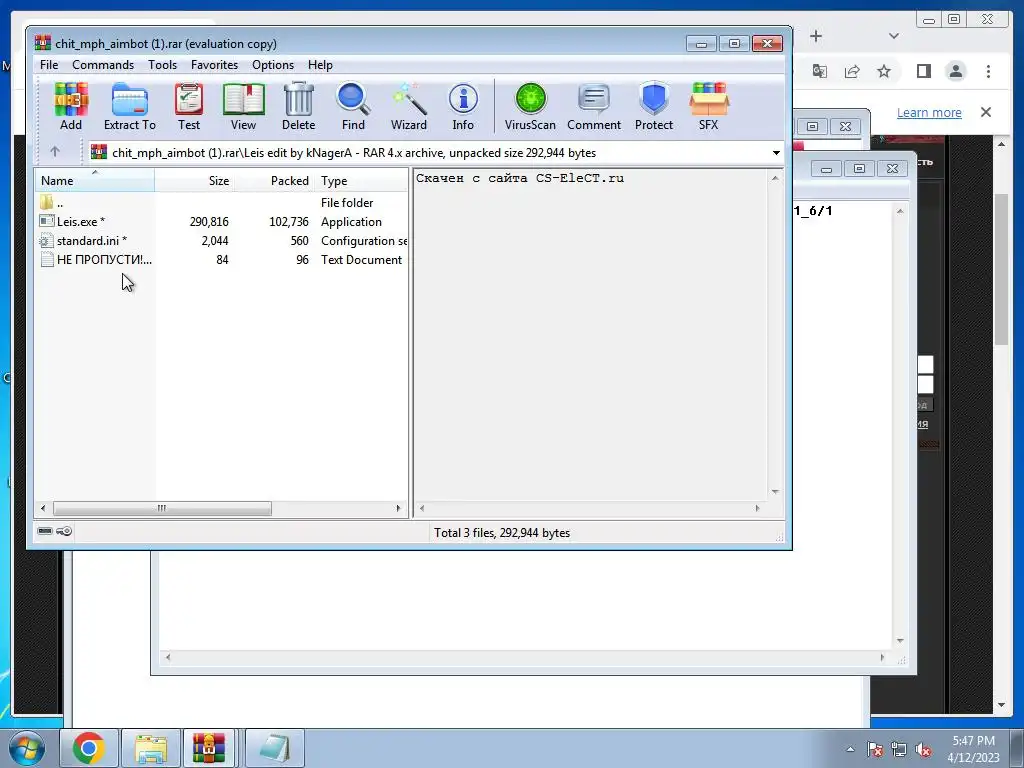Click file list scroll right arrow
This screenshot has width=1024, height=768.
pos(398,508)
